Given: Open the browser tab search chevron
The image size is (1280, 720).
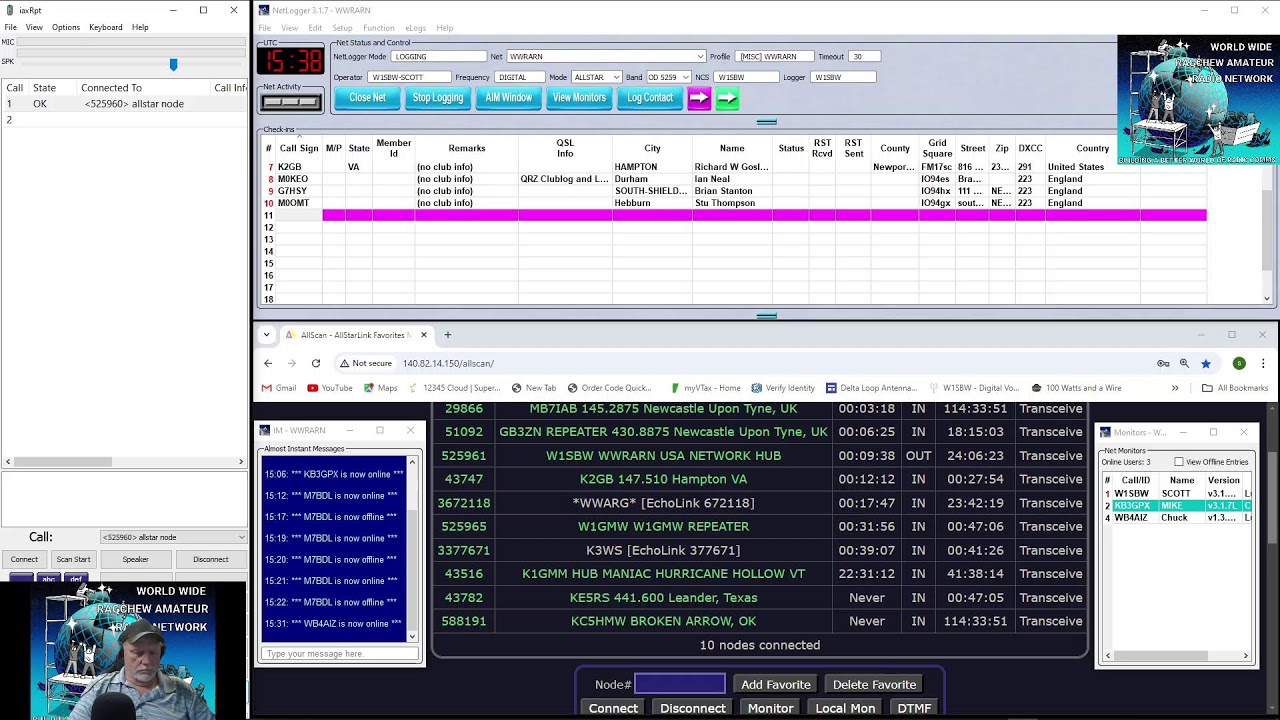Looking at the screenshot, I should 266,335.
